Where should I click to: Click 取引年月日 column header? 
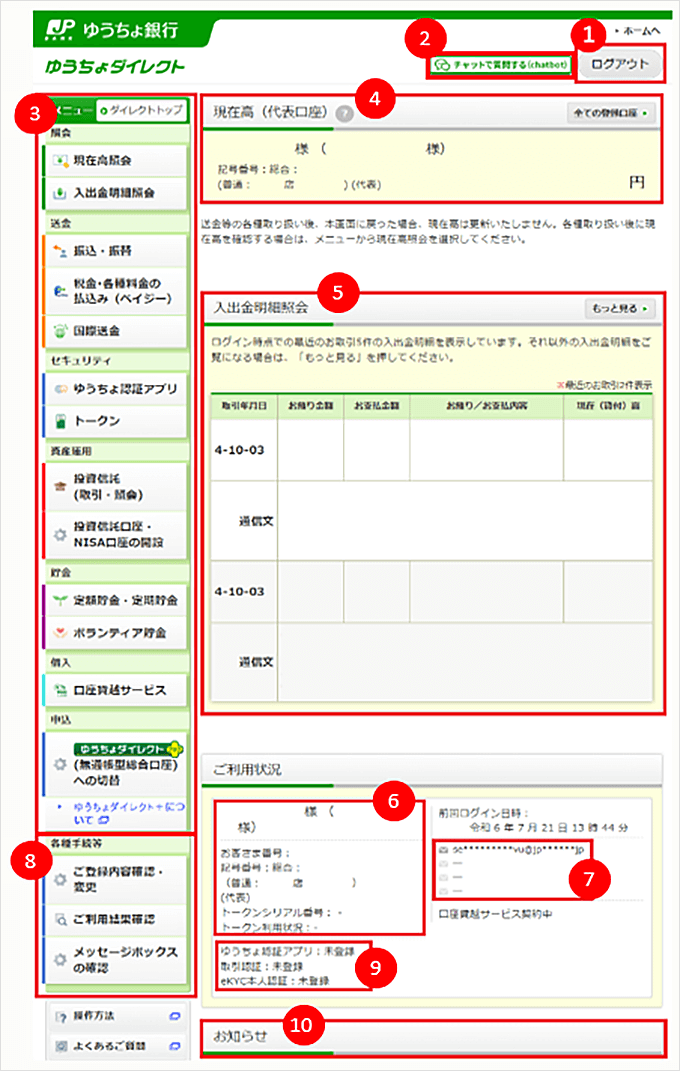click(x=244, y=406)
